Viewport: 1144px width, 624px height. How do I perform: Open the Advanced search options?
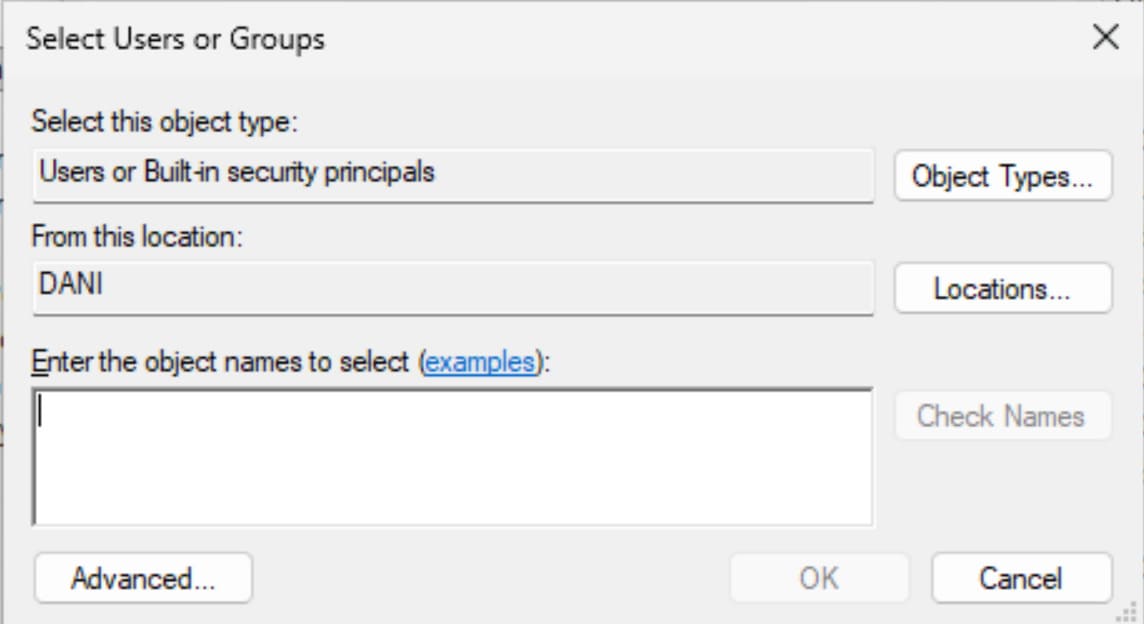[143, 579]
